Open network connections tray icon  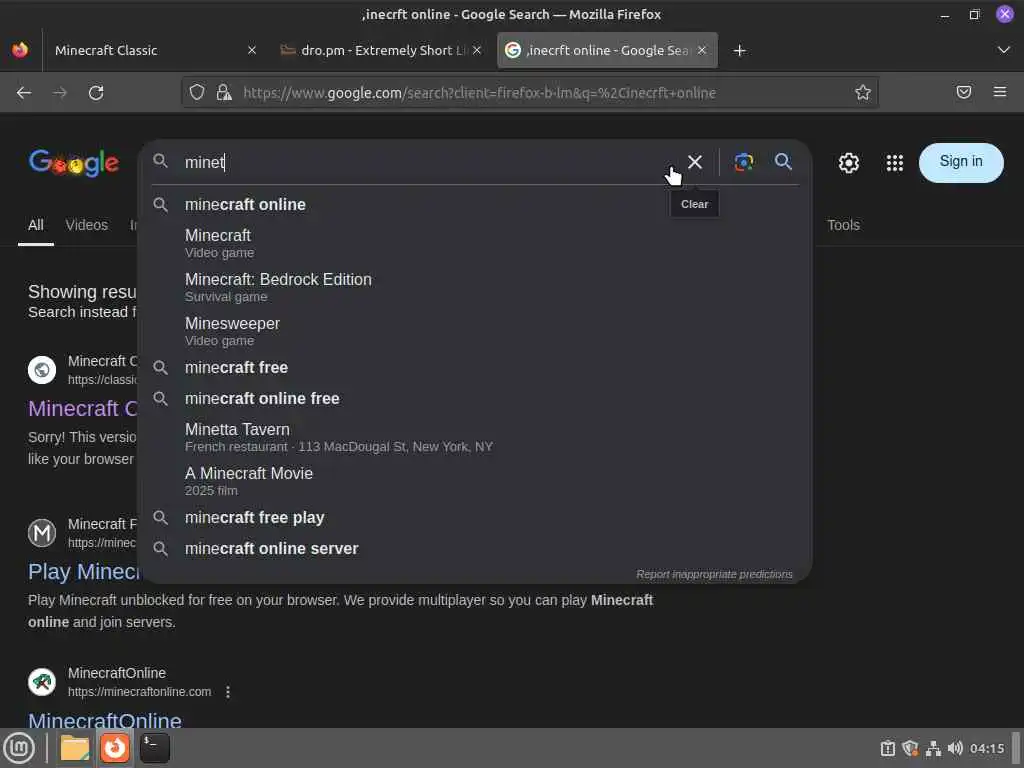point(933,748)
